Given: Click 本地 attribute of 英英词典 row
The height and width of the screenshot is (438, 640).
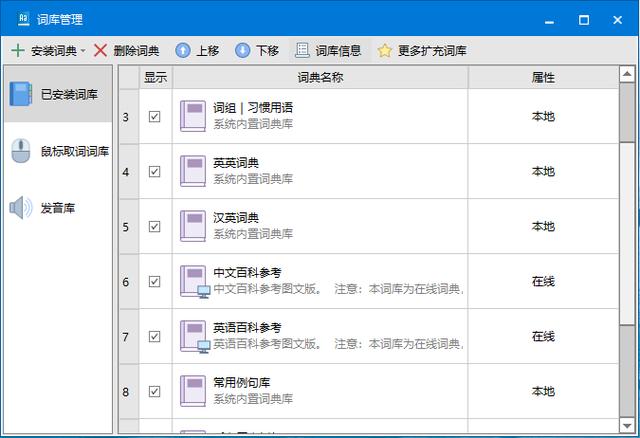Looking at the screenshot, I should [x=543, y=171].
